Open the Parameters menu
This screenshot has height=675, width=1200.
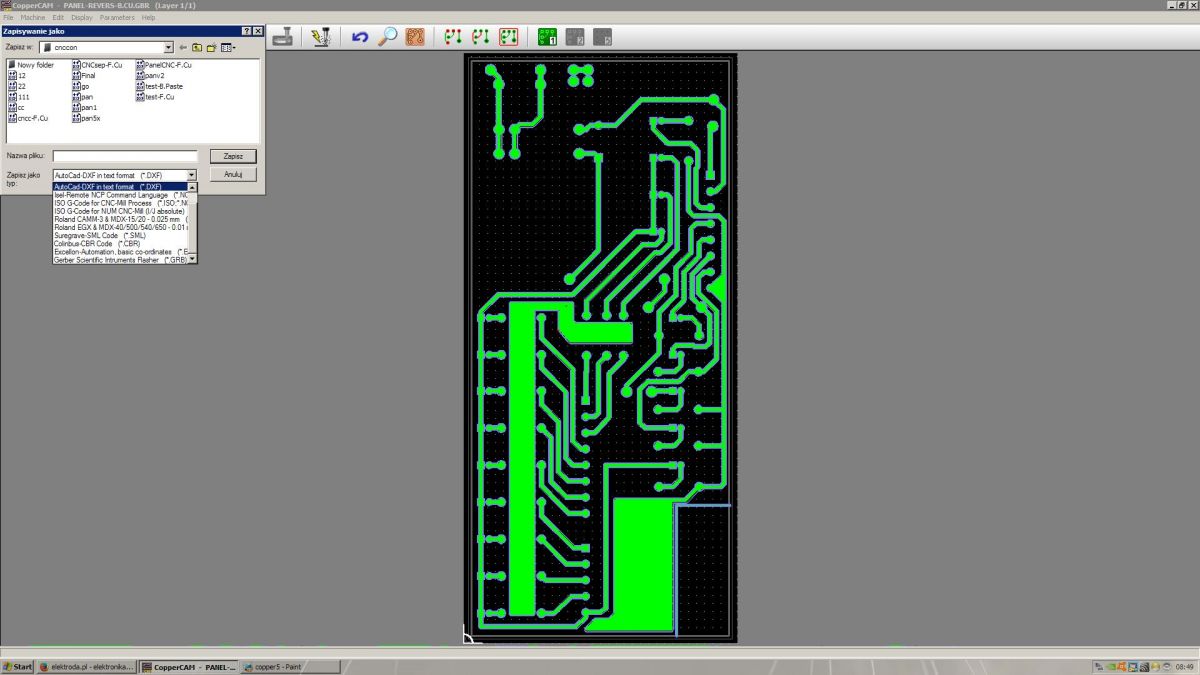pyautogui.click(x=117, y=18)
